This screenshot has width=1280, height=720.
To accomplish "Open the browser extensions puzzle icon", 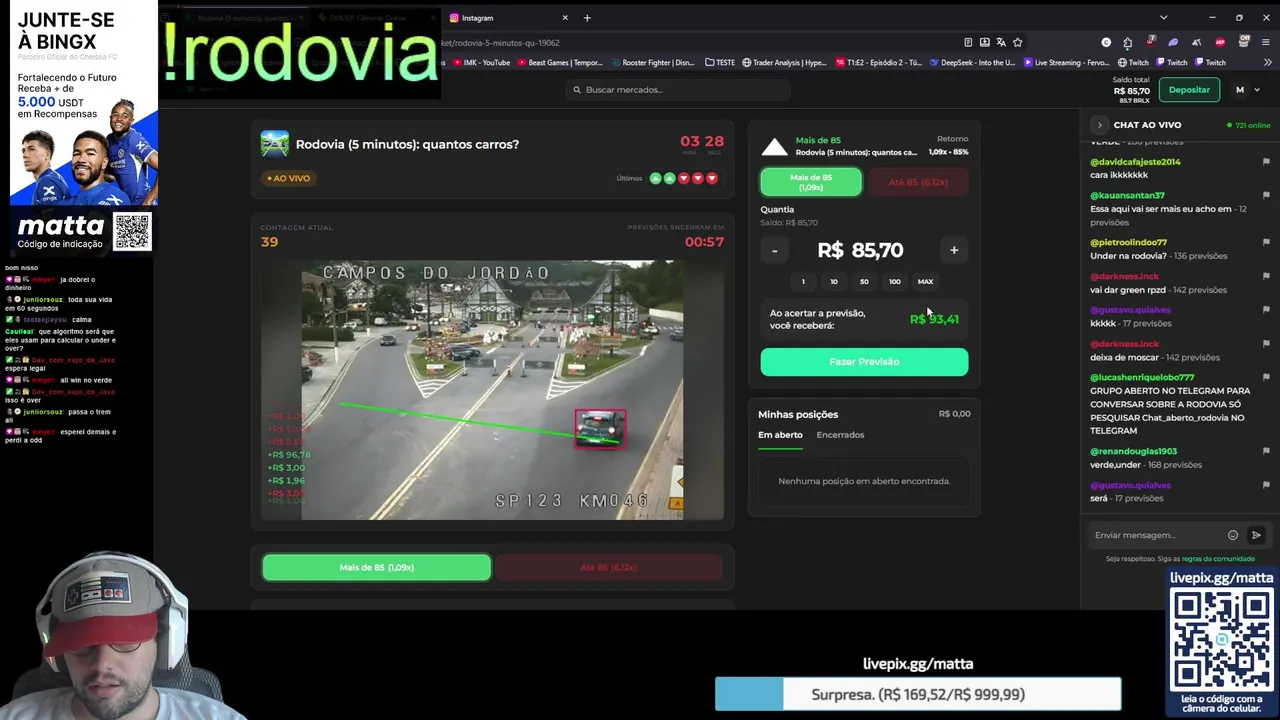I will (x=1127, y=43).
